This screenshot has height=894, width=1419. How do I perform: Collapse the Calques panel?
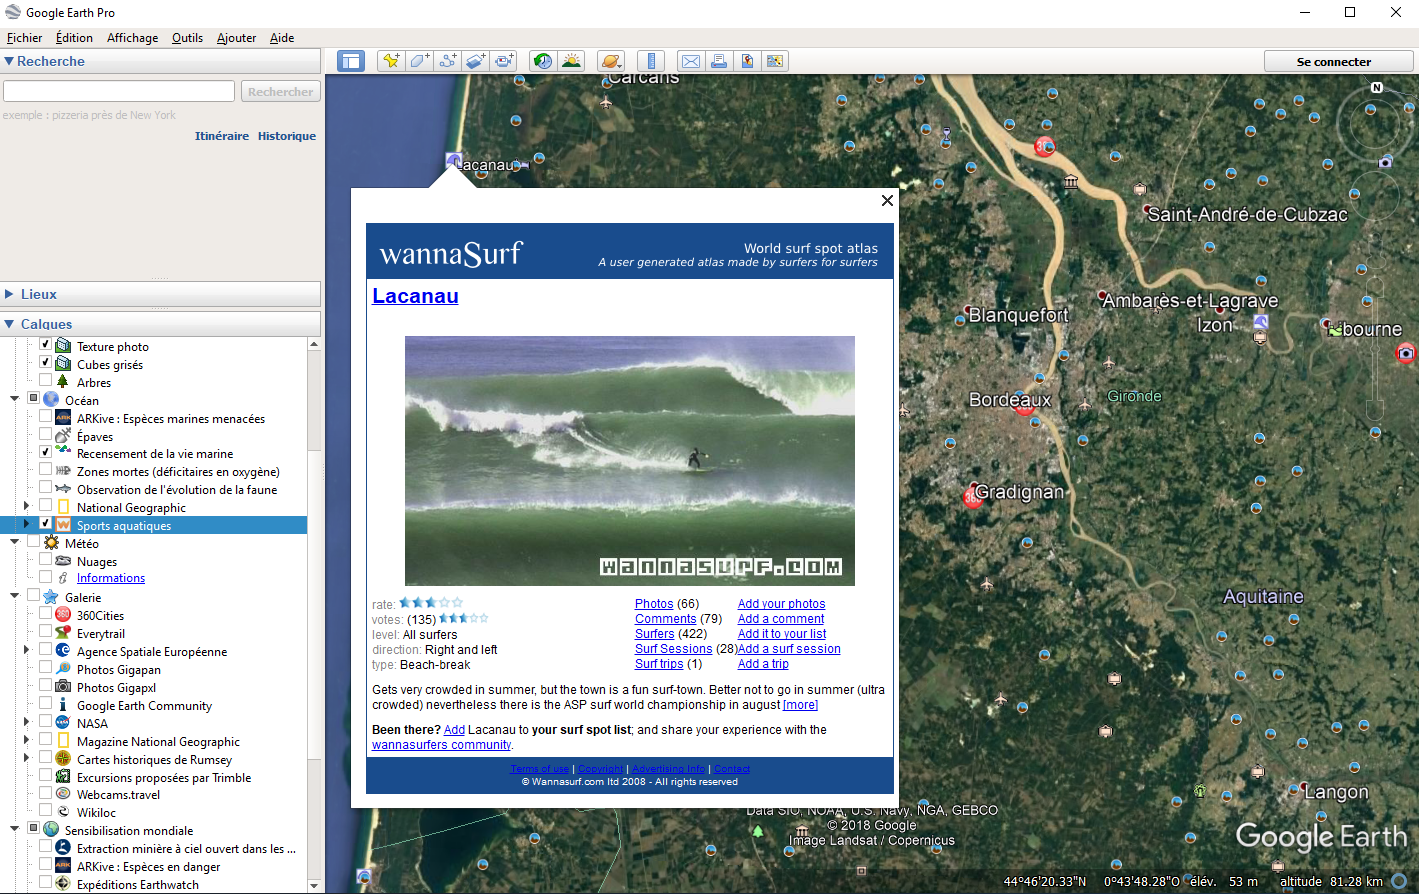click(9, 324)
